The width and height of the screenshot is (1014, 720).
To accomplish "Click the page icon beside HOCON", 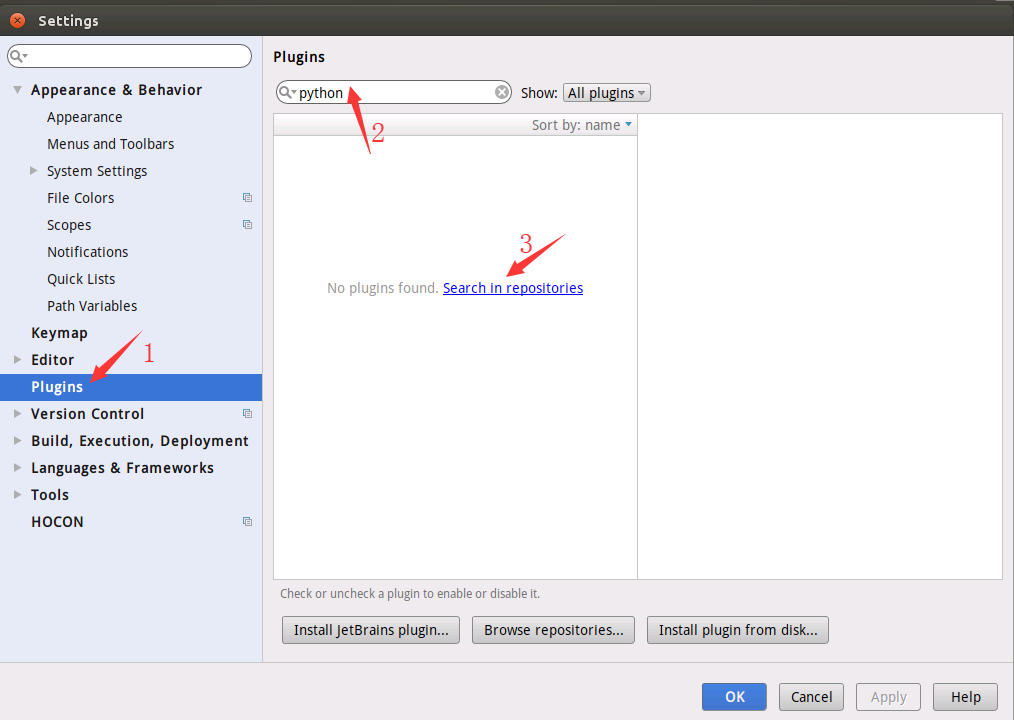I will [247, 521].
